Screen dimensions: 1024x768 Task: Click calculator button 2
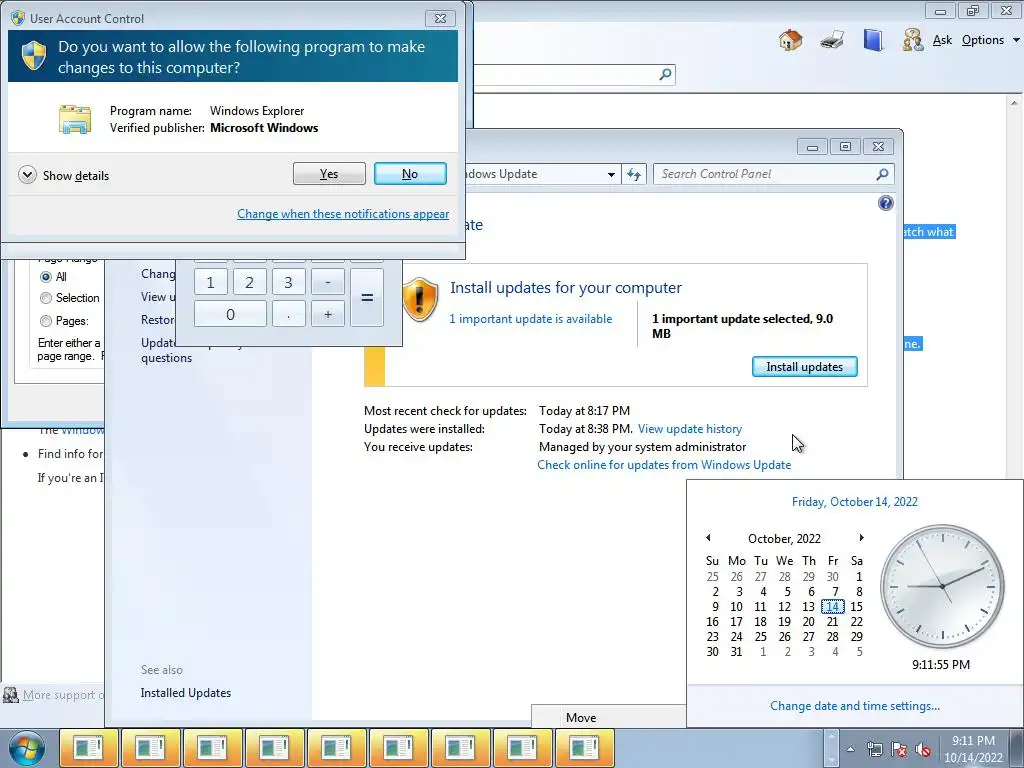249,282
